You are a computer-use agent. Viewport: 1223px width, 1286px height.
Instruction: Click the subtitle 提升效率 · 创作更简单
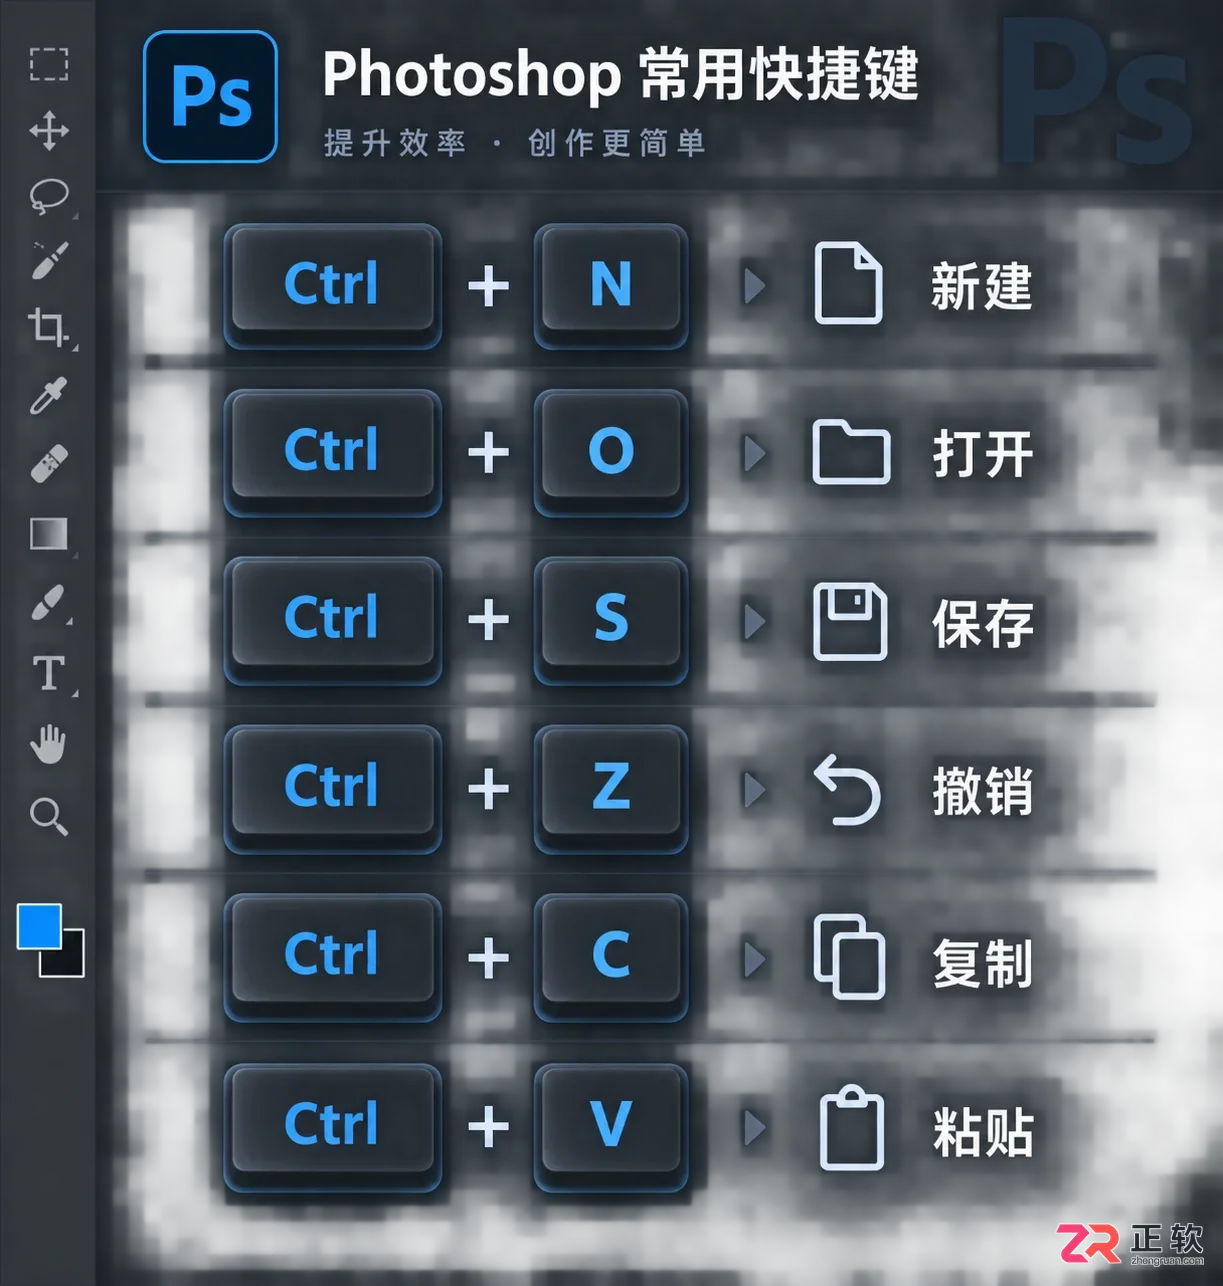point(515,143)
